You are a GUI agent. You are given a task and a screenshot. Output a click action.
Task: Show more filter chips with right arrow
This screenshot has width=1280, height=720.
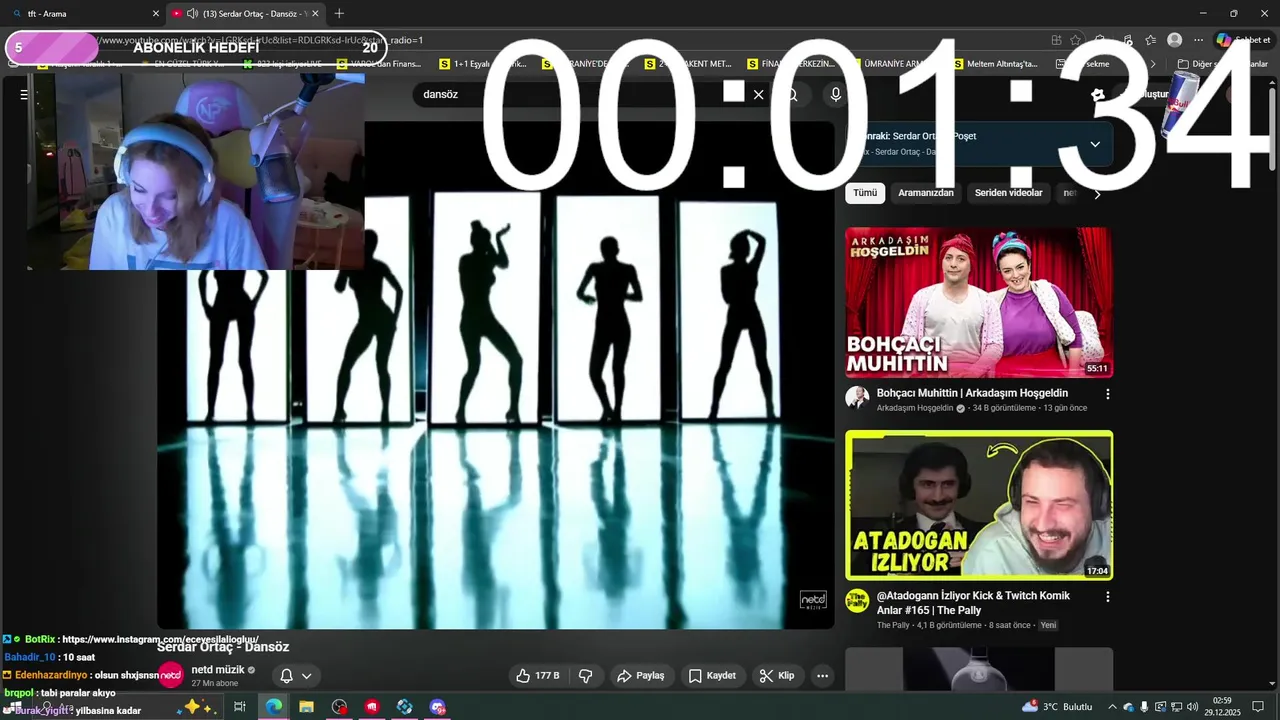[1097, 194]
